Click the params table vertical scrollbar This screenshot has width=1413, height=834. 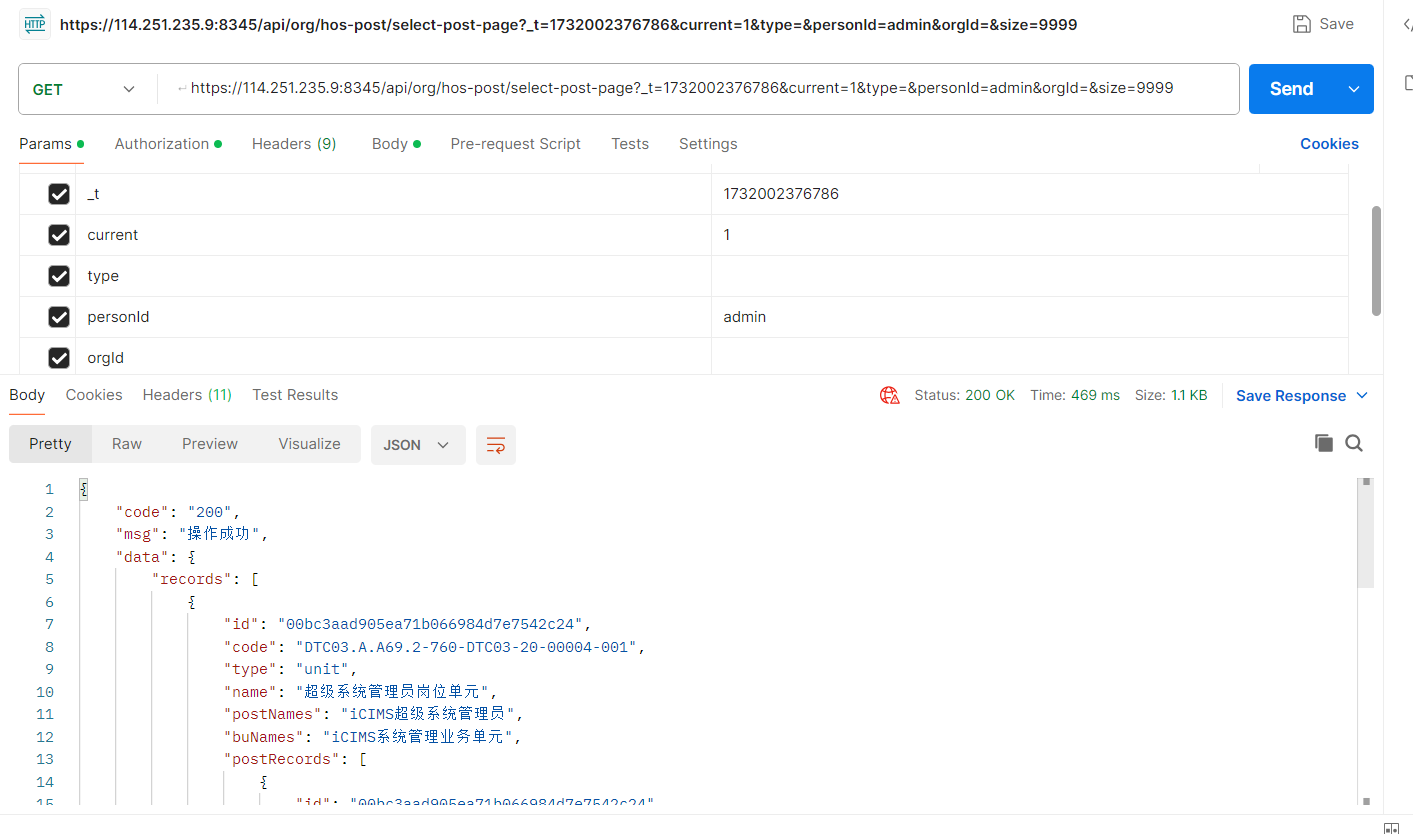(x=1376, y=260)
